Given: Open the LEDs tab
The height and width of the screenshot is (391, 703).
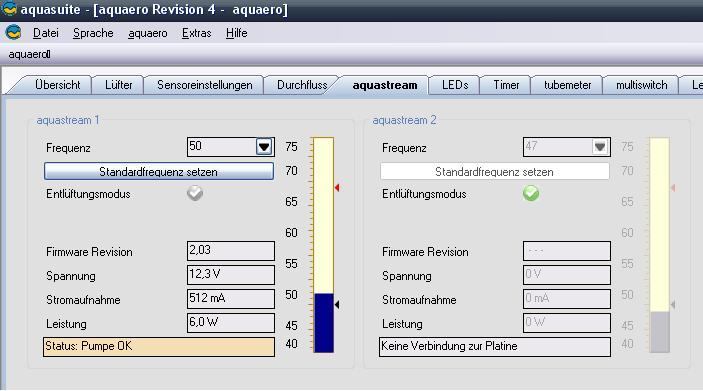Looking at the screenshot, I should tap(455, 85).
